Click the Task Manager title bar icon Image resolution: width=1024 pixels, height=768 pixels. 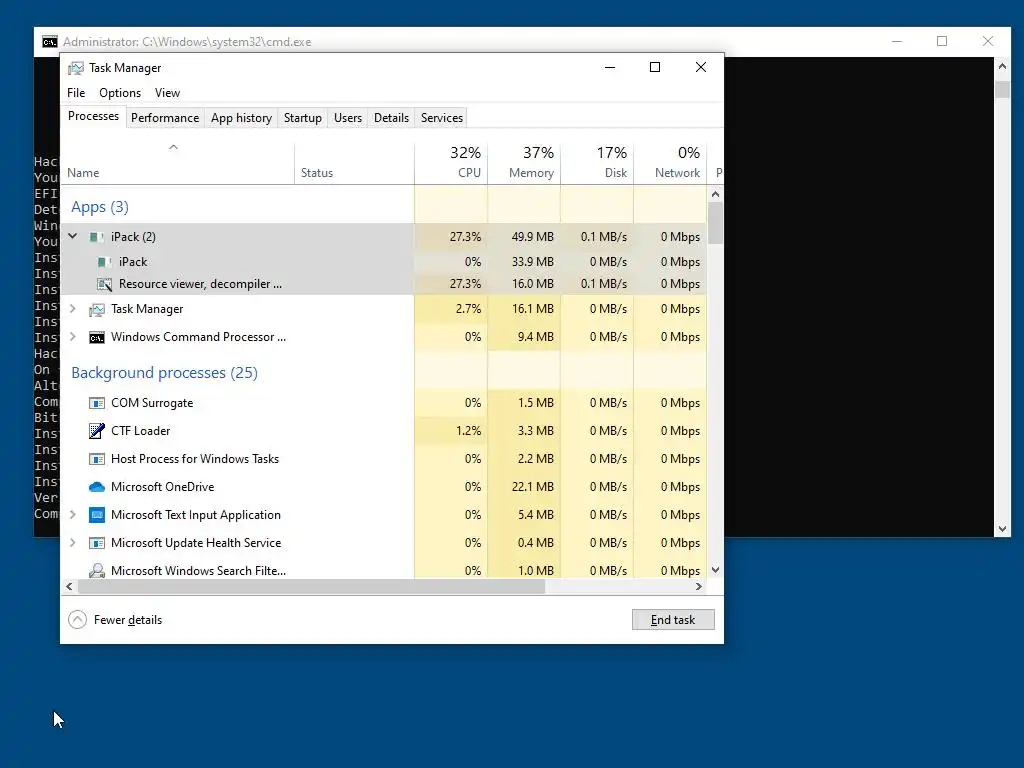point(76,68)
